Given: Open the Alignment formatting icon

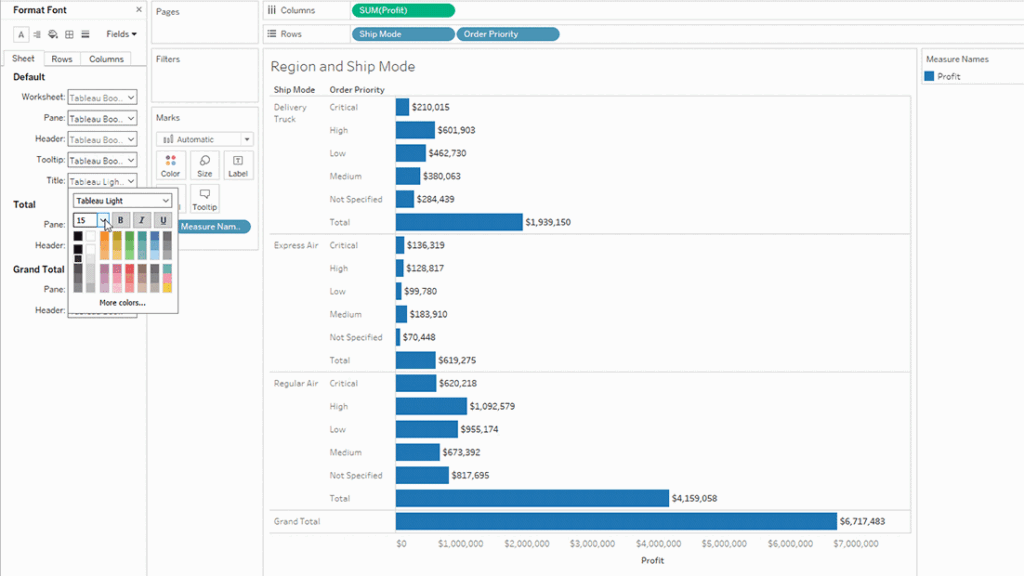Looking at the screenshot, I should point(37,34).
